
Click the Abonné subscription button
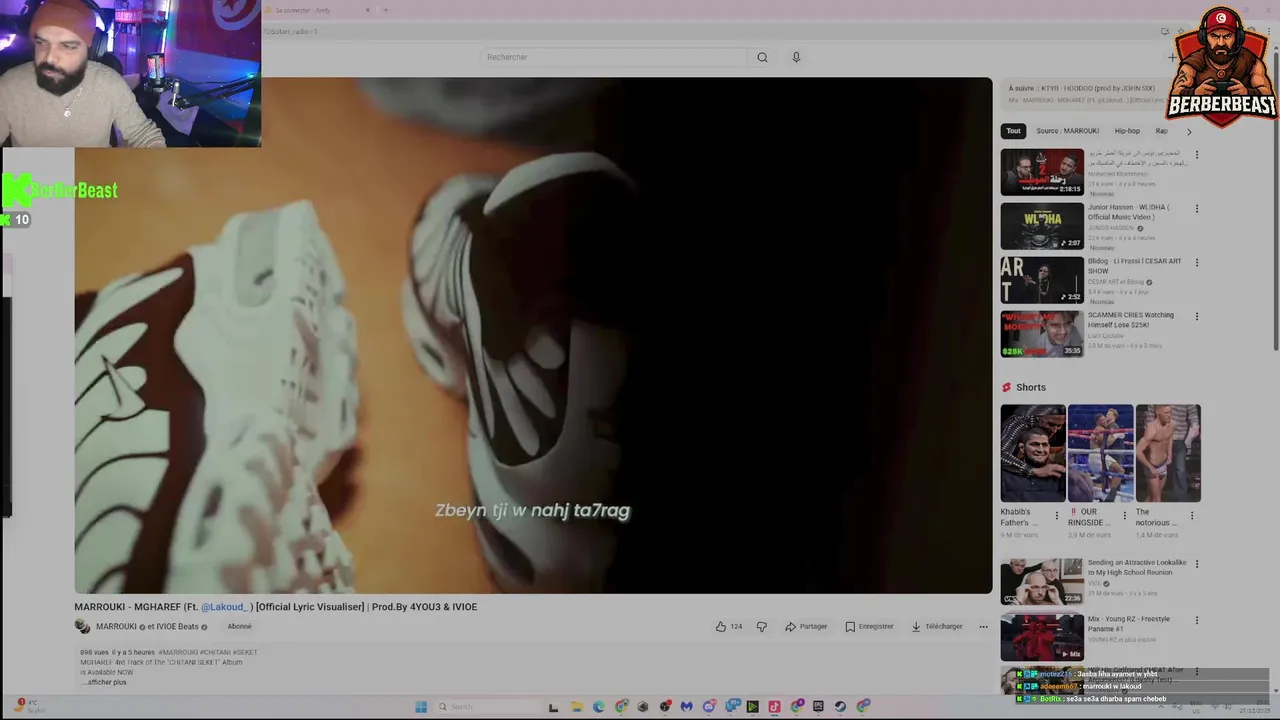tap(239, 626)
